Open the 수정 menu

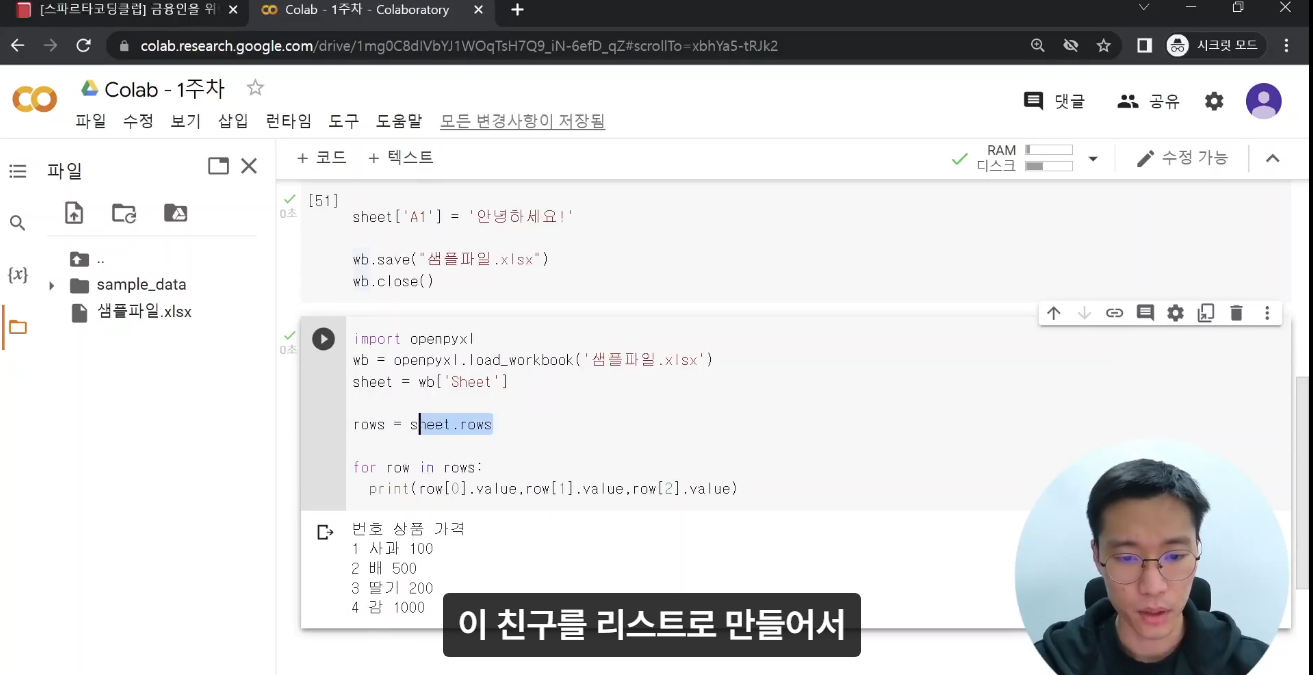[138, 121]
